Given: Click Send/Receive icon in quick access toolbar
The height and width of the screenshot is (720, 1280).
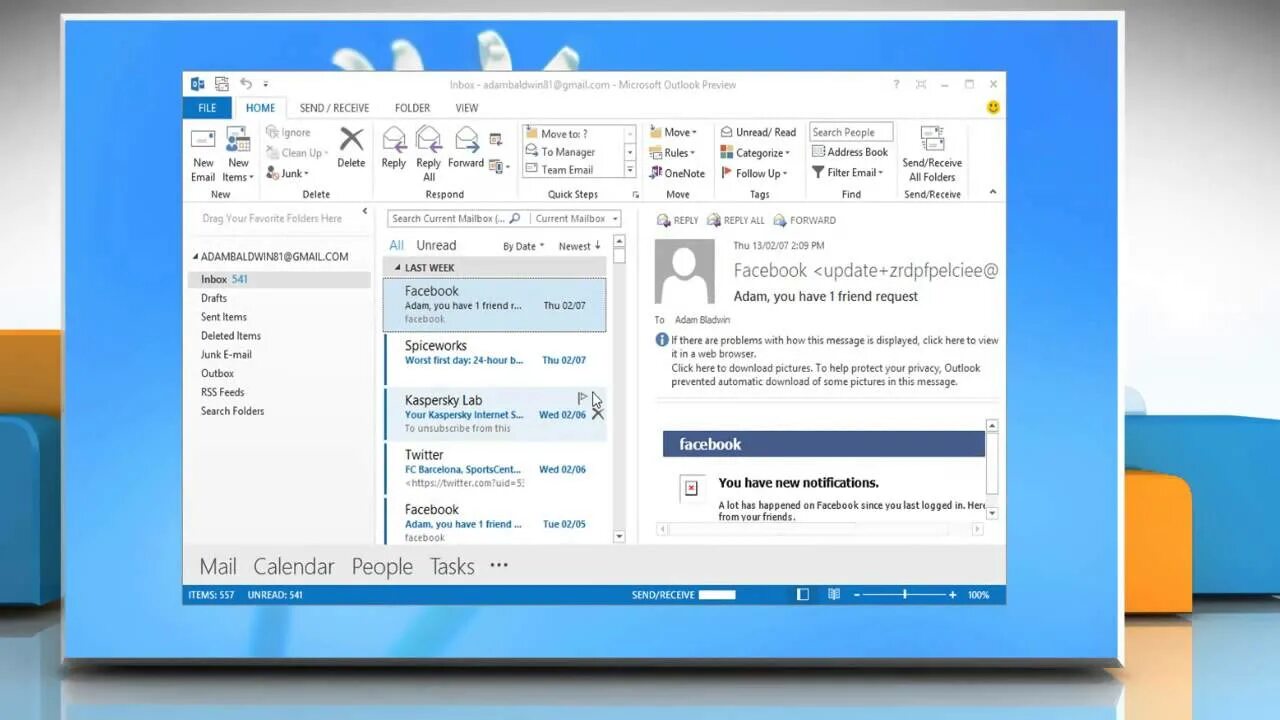Looking at the screenshot, I should tap(222, 85).
